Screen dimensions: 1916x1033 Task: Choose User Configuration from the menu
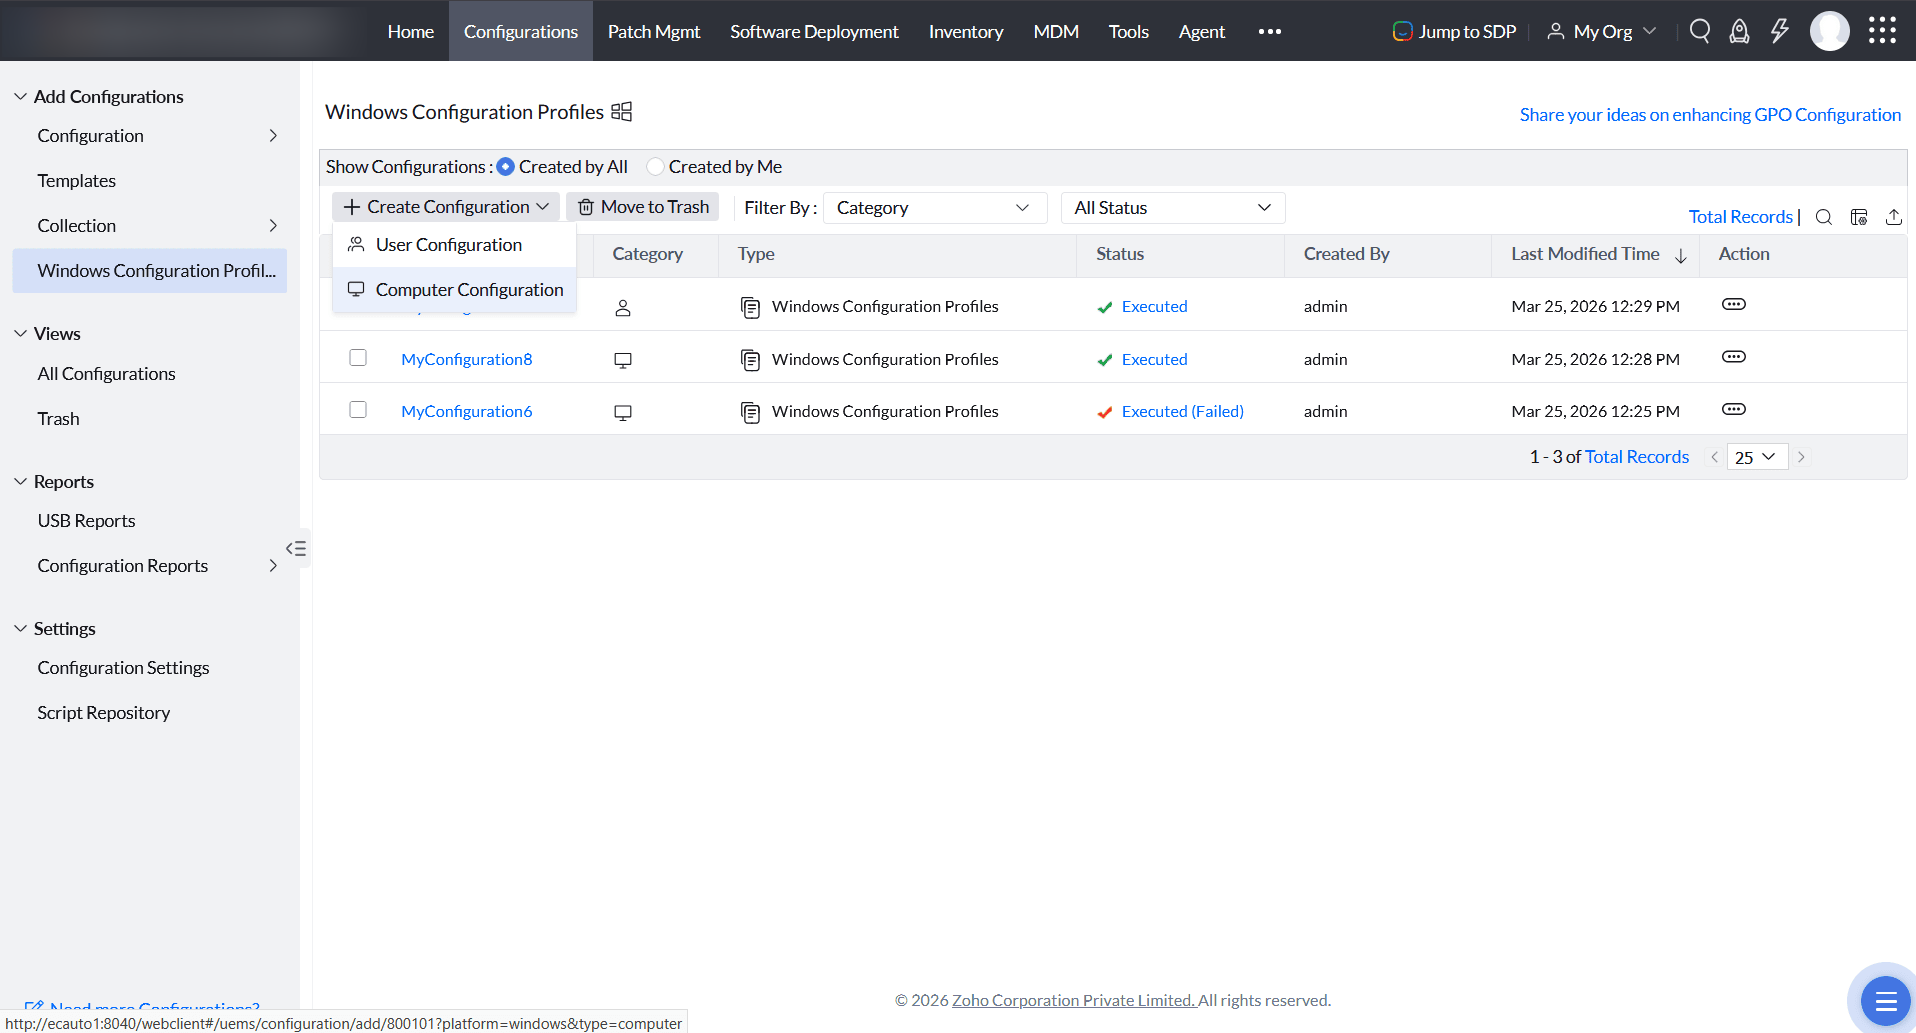tap(454, 245)
